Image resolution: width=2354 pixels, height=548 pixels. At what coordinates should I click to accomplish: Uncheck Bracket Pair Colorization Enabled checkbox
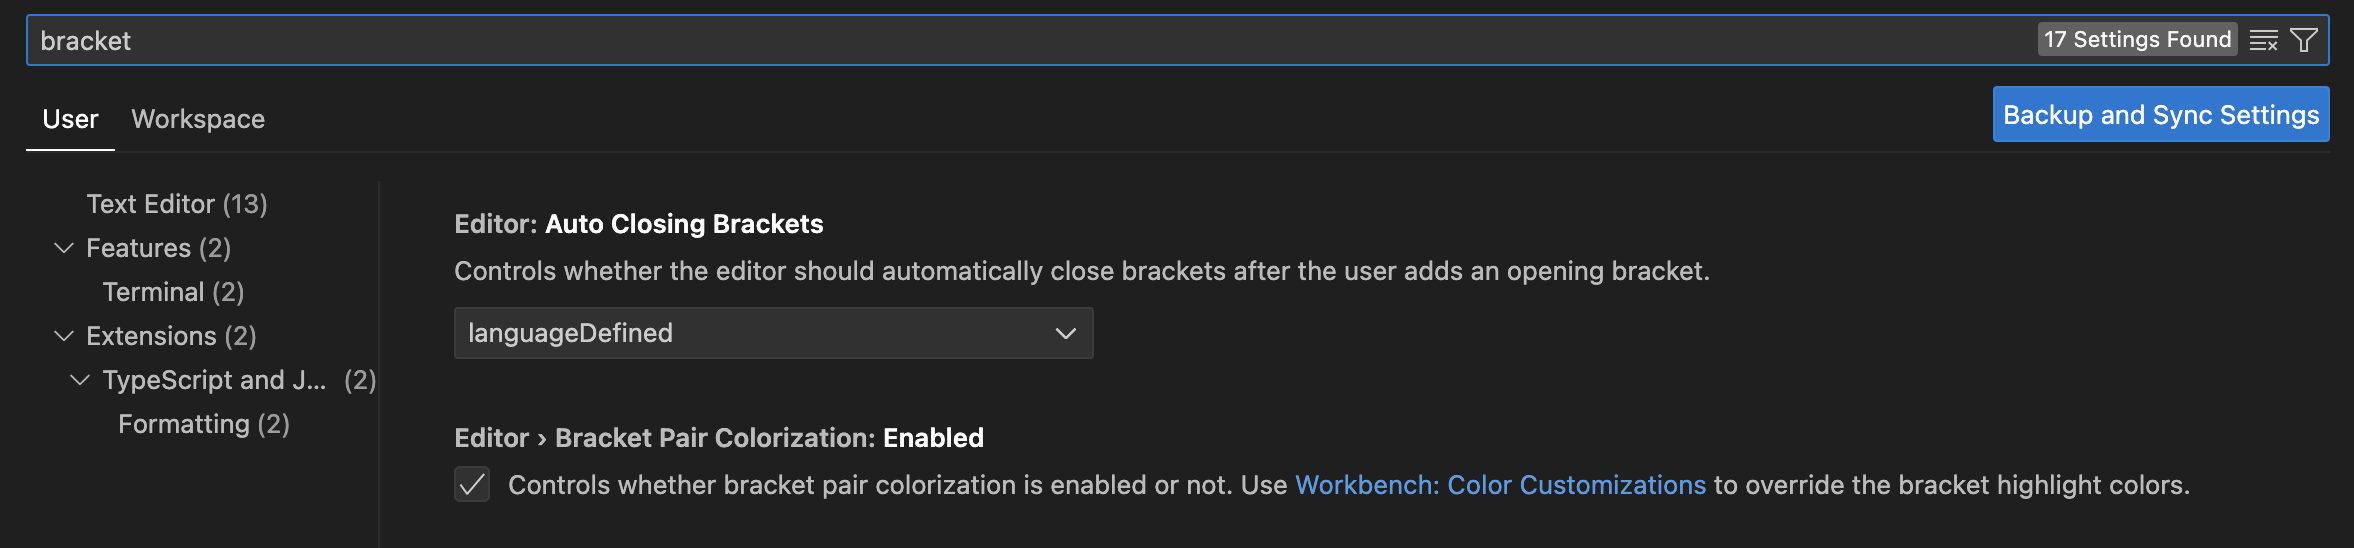472,485
